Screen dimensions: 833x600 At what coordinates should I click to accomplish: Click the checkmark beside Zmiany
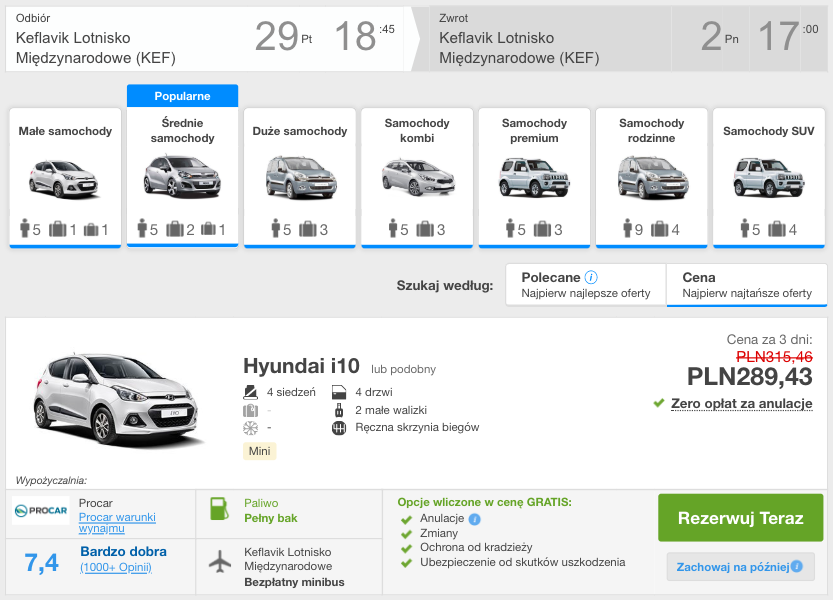click(x=406, y=534)
